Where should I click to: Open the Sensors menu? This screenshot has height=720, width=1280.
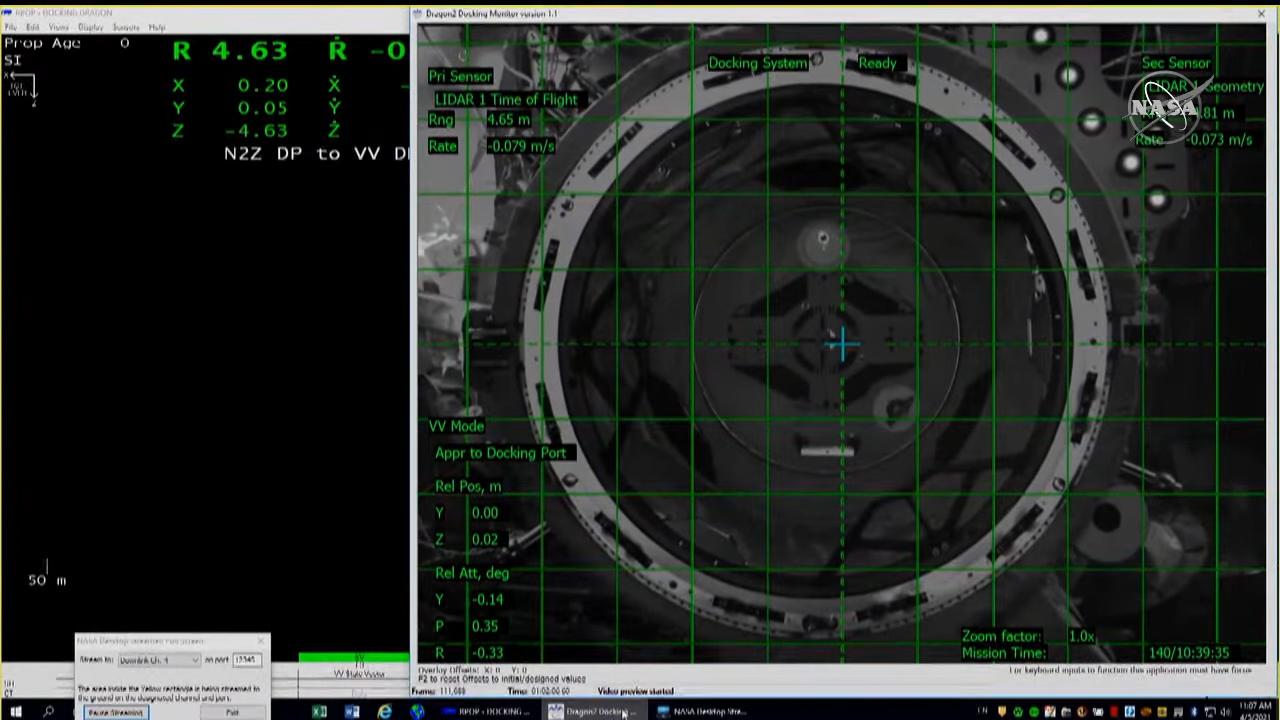[126, 27]
